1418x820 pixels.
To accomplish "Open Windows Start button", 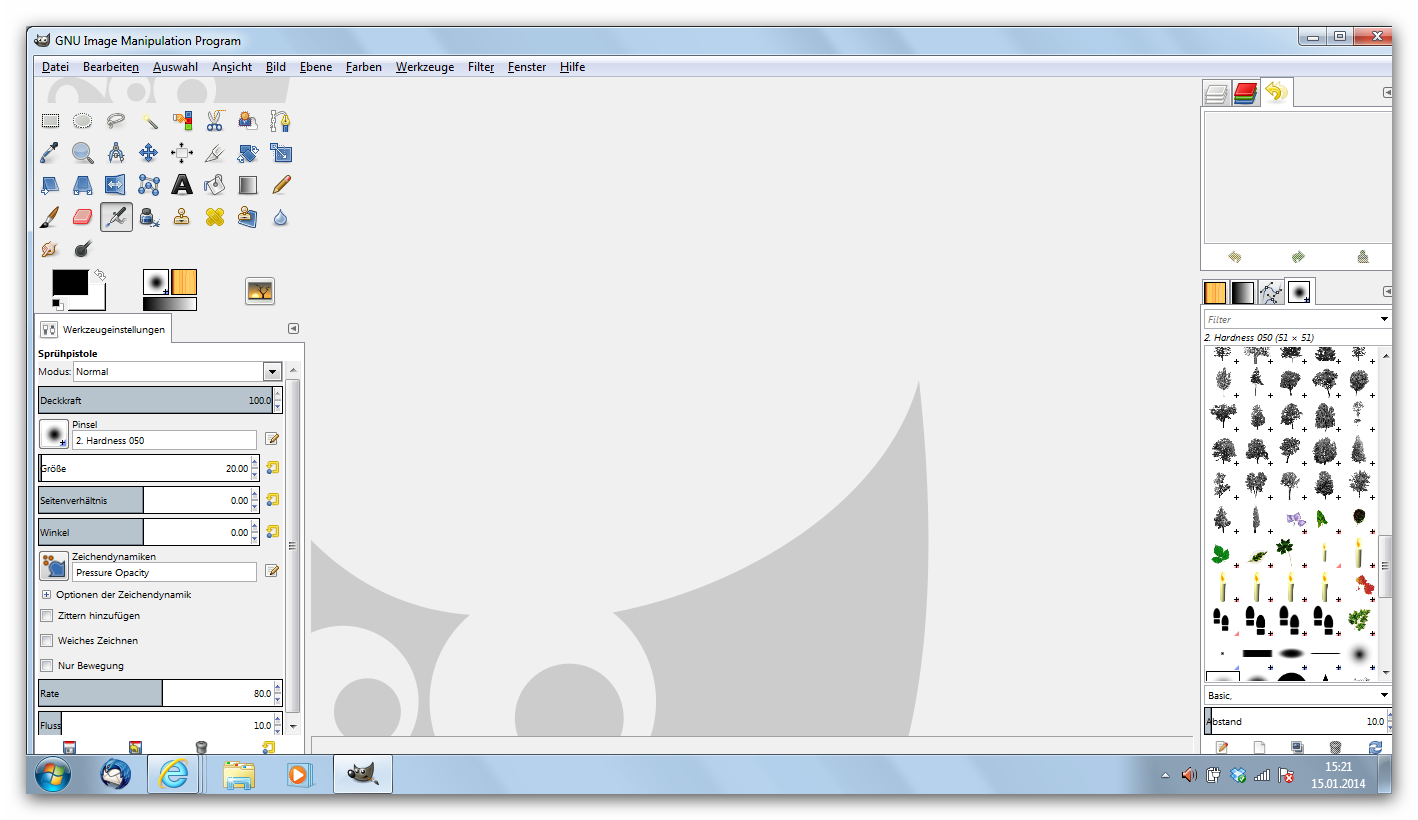I will (54, 775).
